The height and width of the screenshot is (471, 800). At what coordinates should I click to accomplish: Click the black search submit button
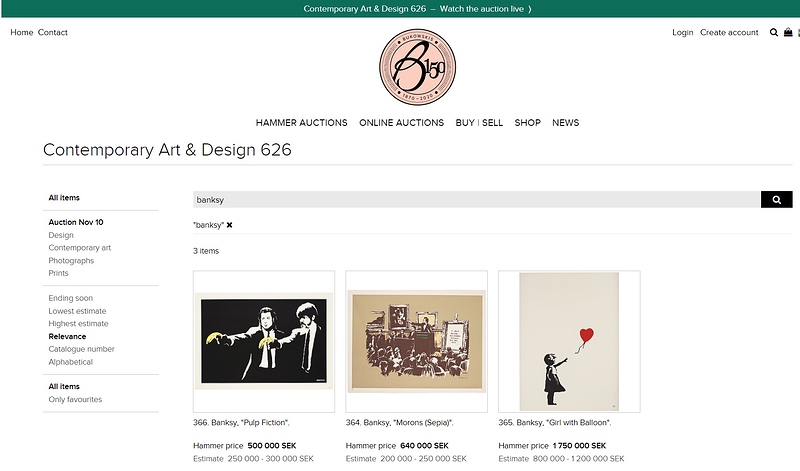pyautogui.click(x=776, y=200)
